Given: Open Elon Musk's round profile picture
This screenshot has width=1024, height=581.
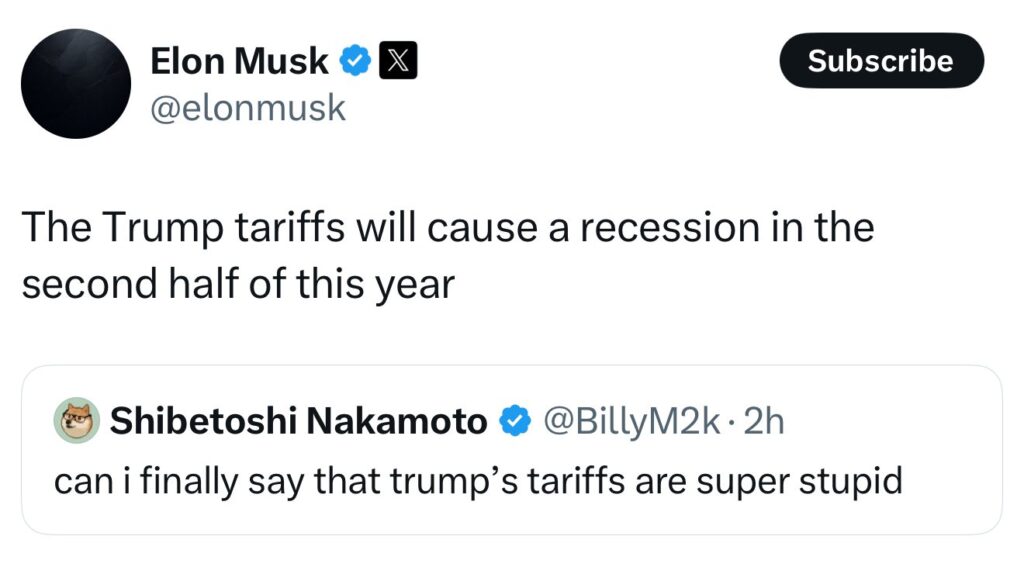Looking at the screenshot, I should [x=76, y=84].
